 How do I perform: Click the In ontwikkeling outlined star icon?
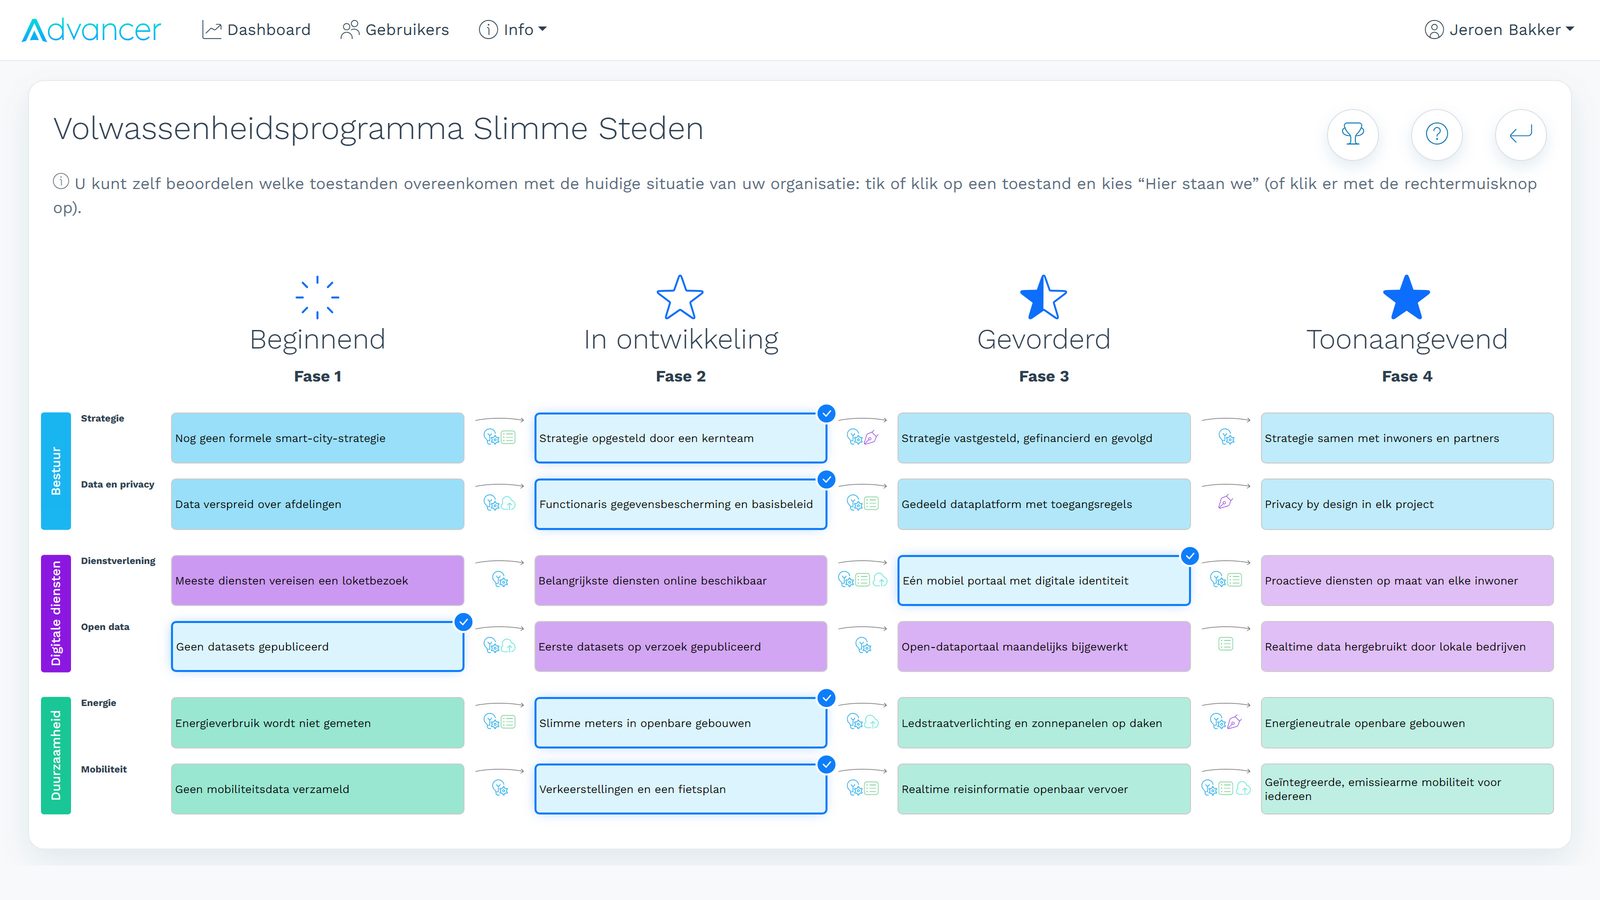click(680, 297)
